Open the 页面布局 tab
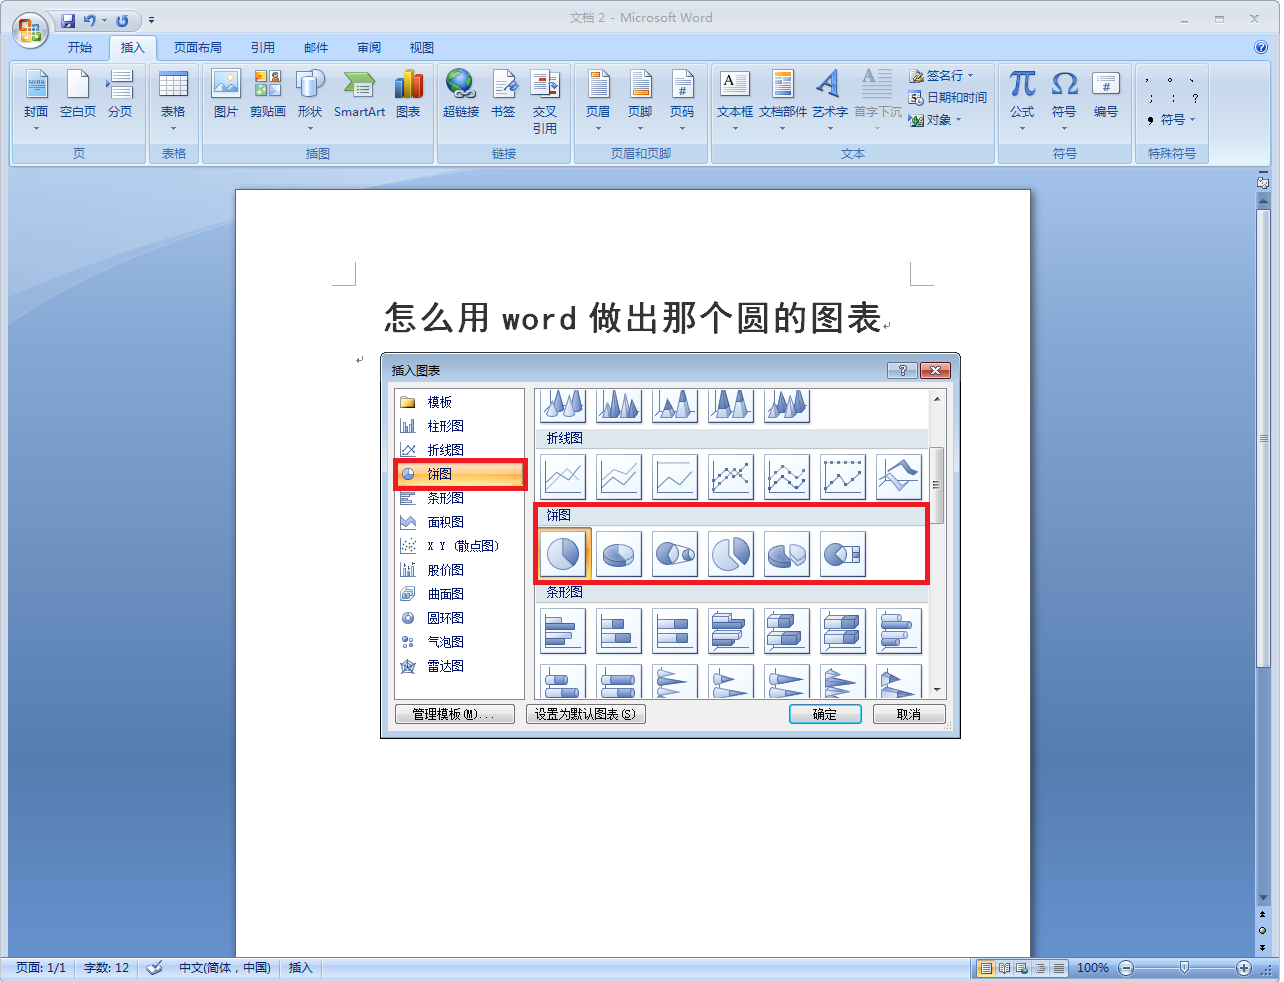 tap(198, 47)
